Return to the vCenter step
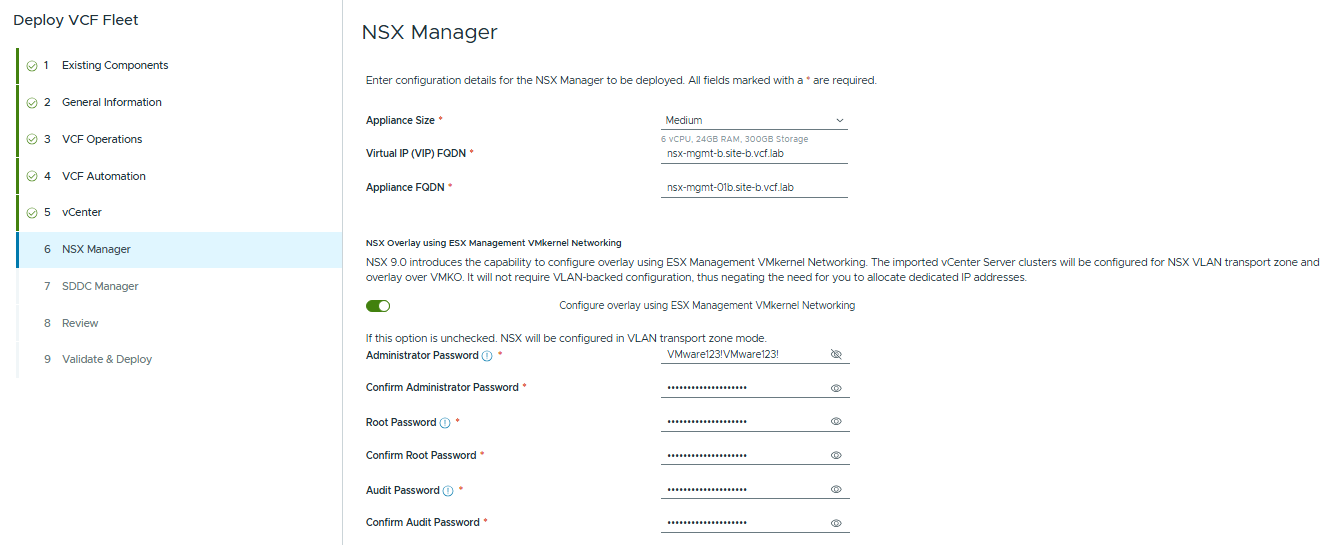 pos(82,212)
